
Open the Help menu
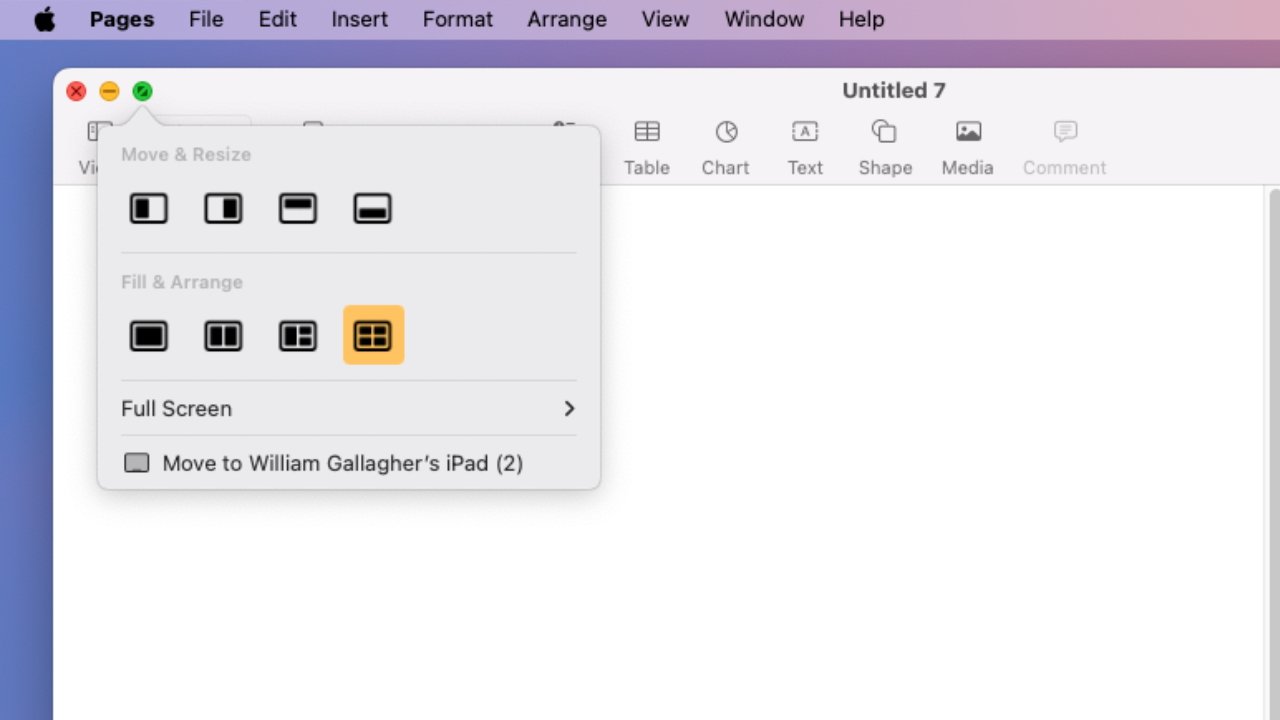(861, 19)
